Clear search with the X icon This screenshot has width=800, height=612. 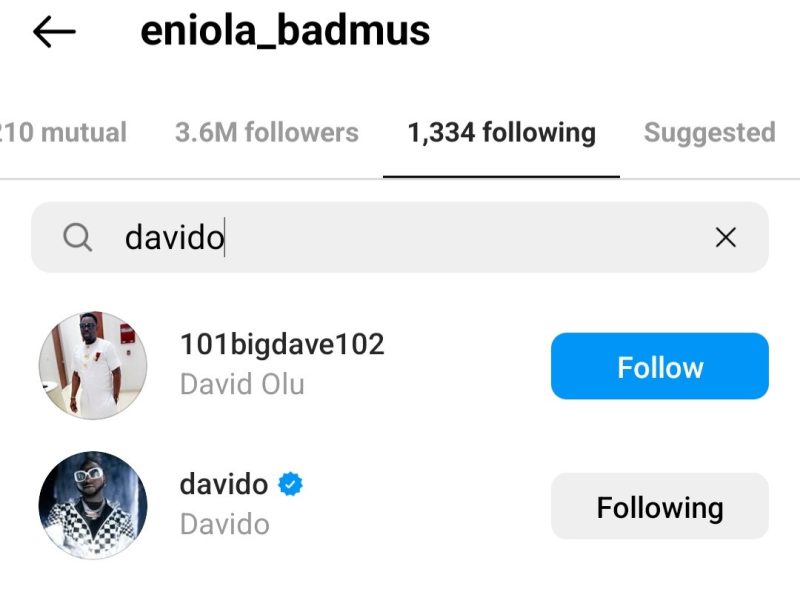(x=726, y=237)
